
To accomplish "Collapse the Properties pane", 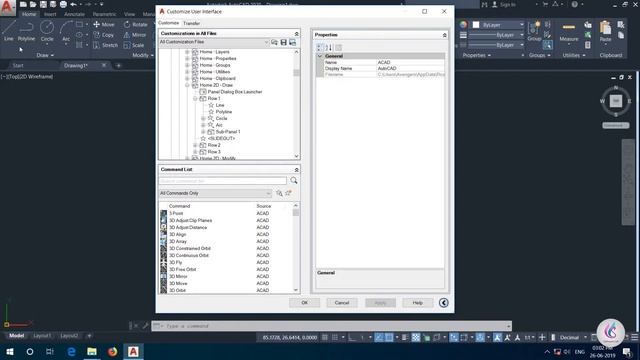I will pyautogui.click(x=444, y=35).
